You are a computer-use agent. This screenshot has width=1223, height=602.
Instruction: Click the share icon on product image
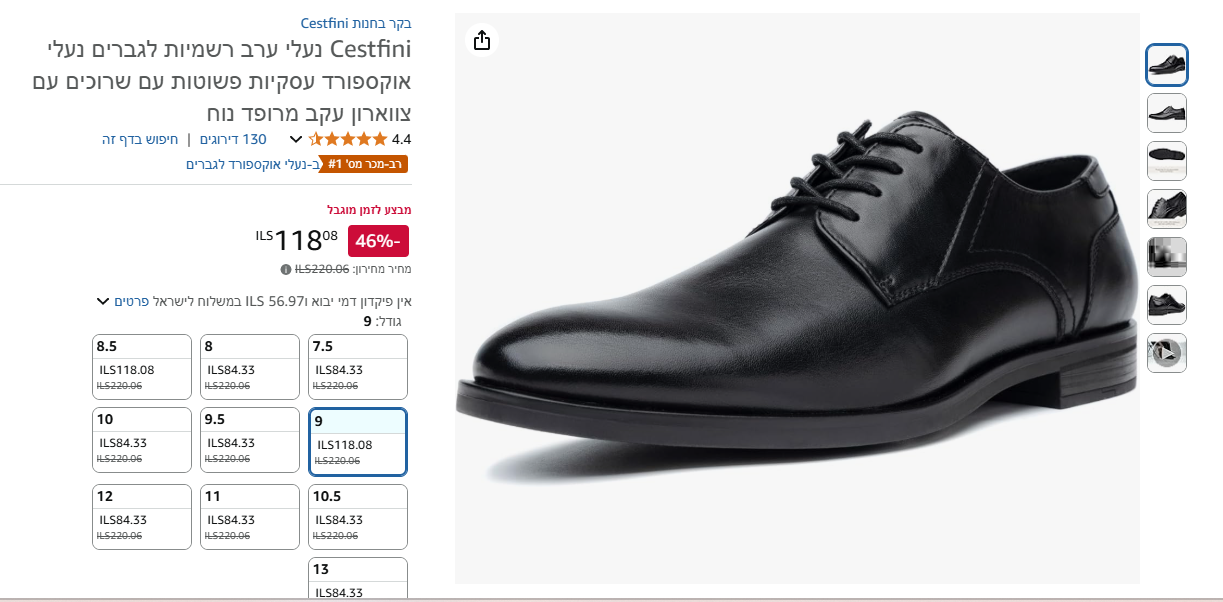coord(482,40)
